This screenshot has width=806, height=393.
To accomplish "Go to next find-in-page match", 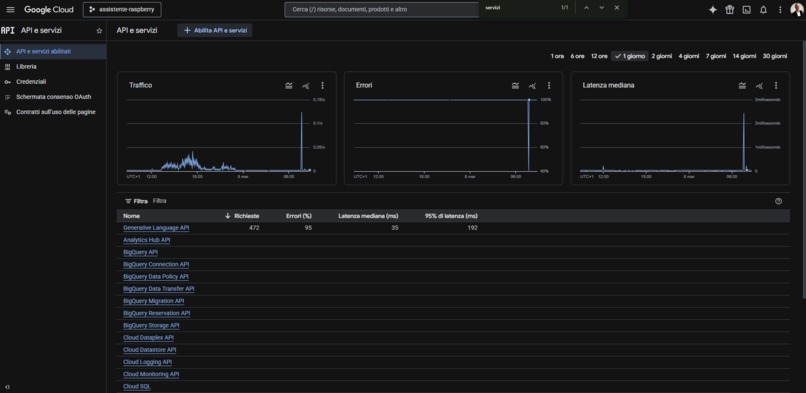I will 601,8.
